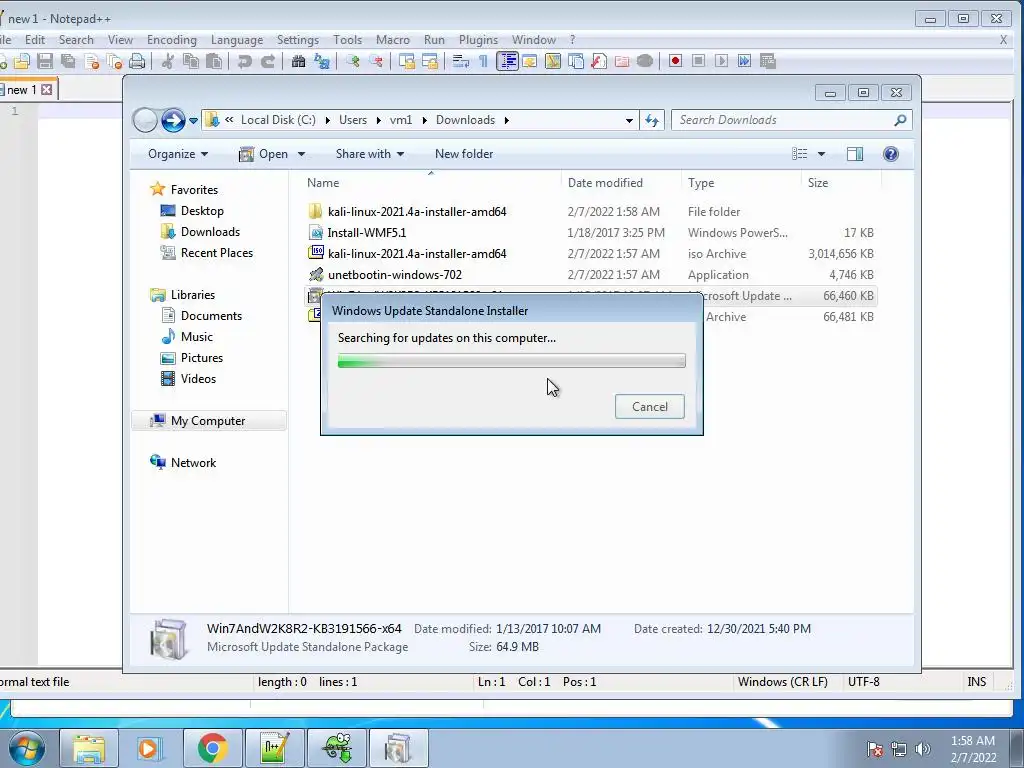Open the Plugins menu in Notepad++
Viewport: 1024px width, 768px height.
[x=478, y=40]
